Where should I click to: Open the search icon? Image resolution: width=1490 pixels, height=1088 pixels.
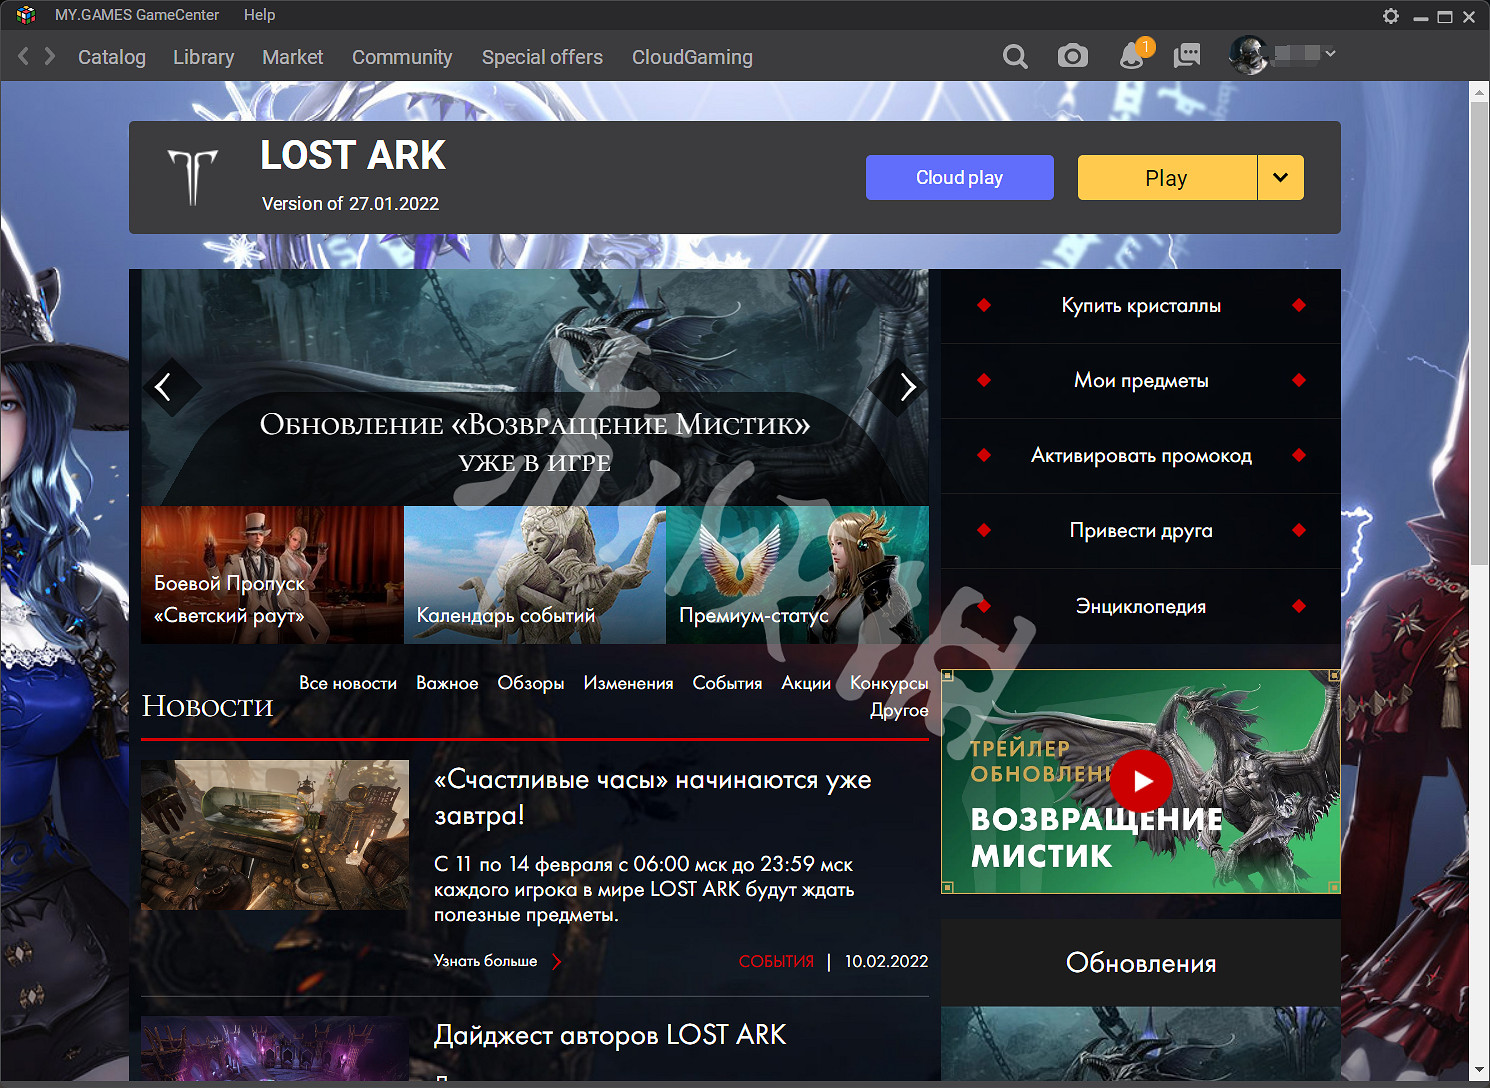coord(1015,57)
